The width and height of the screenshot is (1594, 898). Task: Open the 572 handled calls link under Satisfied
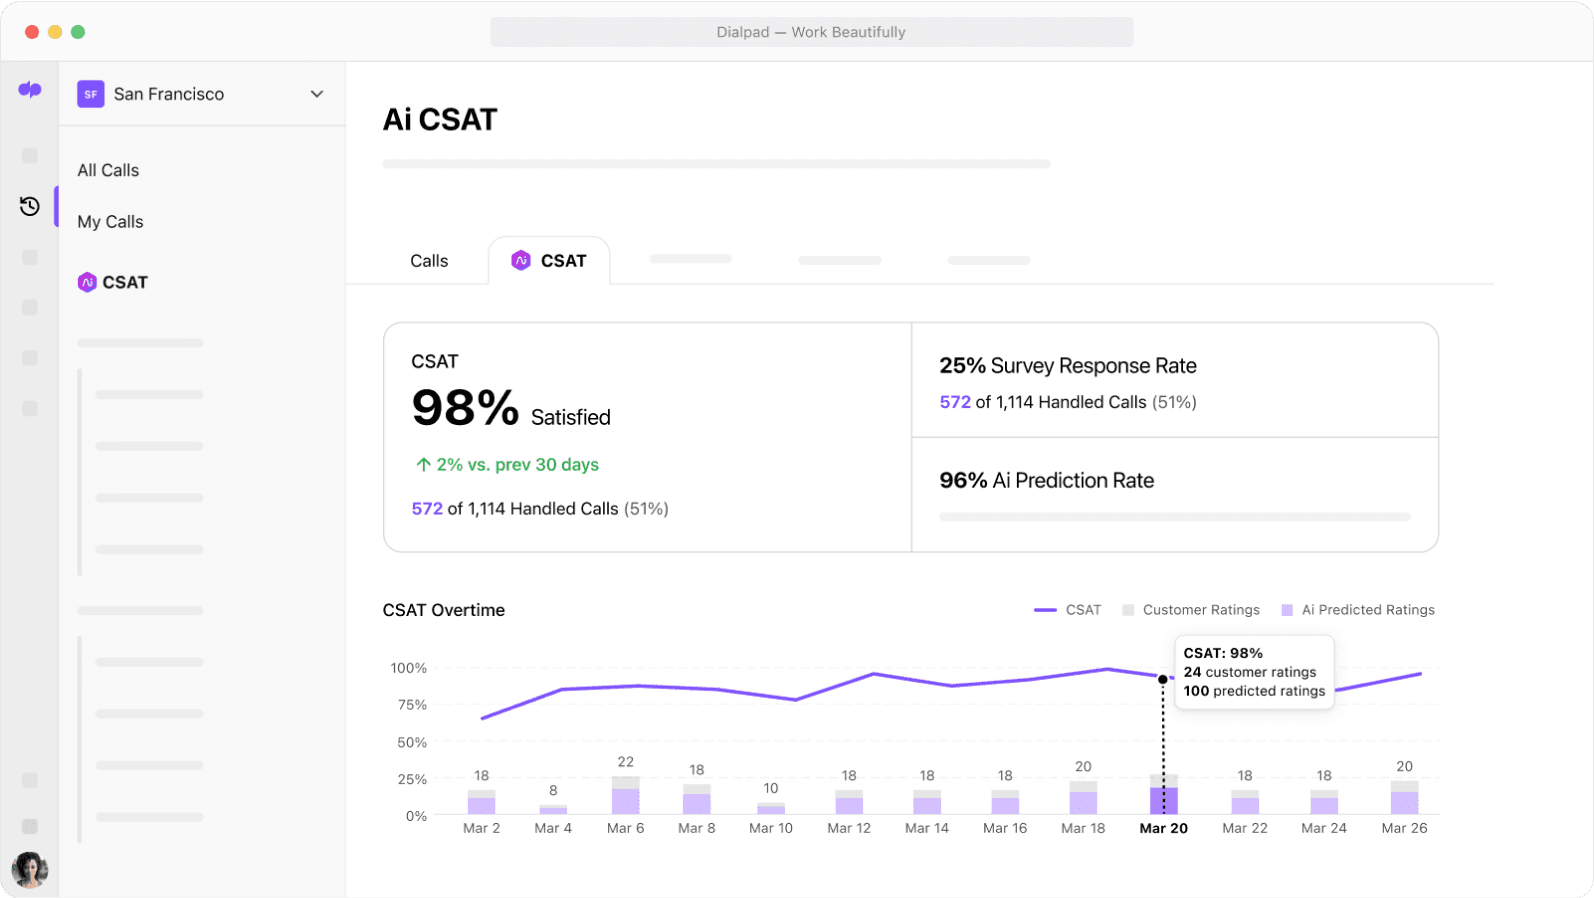pos(427,509)
